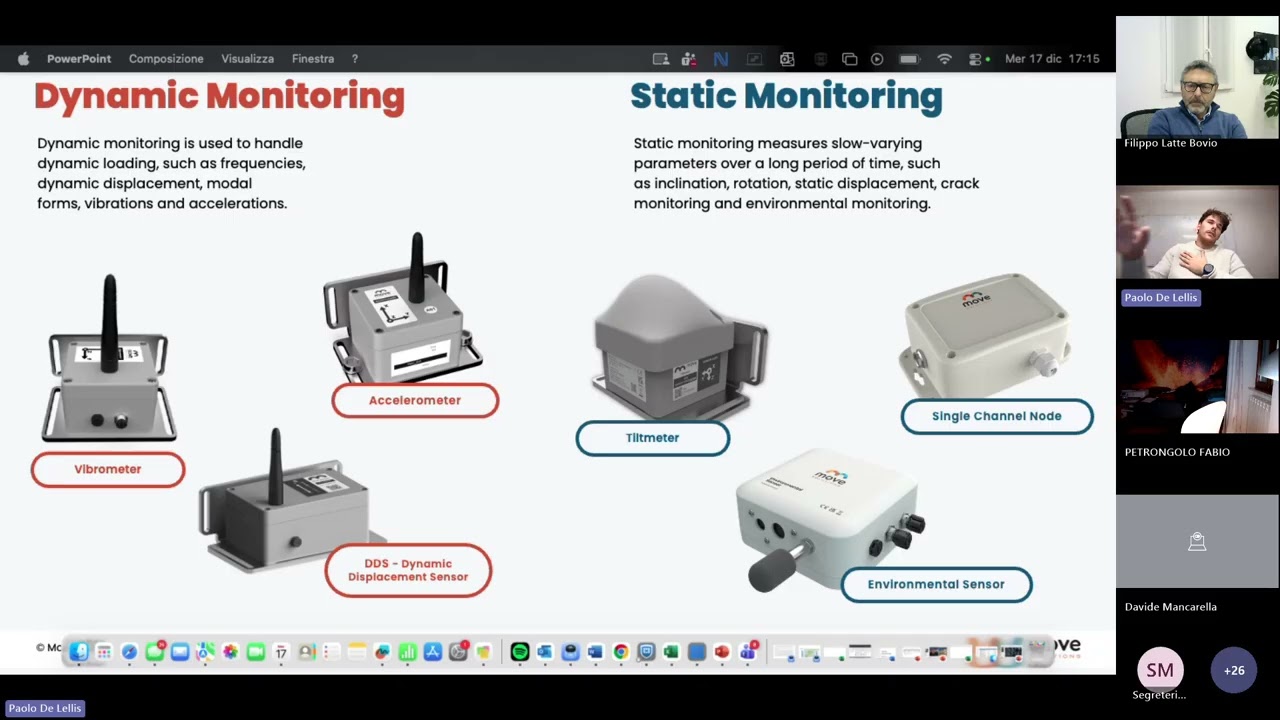Image resolution: width=1280 pixels, height=720 pixels.
Task: Show battery status in menu bar
Action: pos(910,59)
